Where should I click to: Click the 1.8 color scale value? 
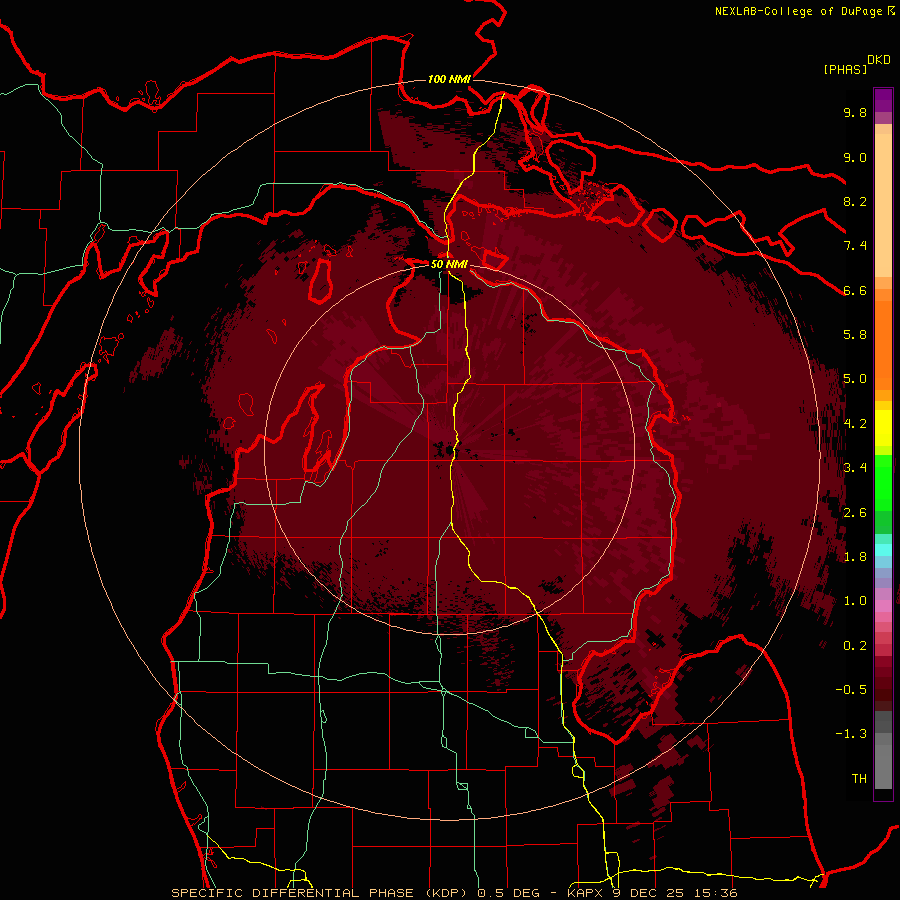click(855, 557)
